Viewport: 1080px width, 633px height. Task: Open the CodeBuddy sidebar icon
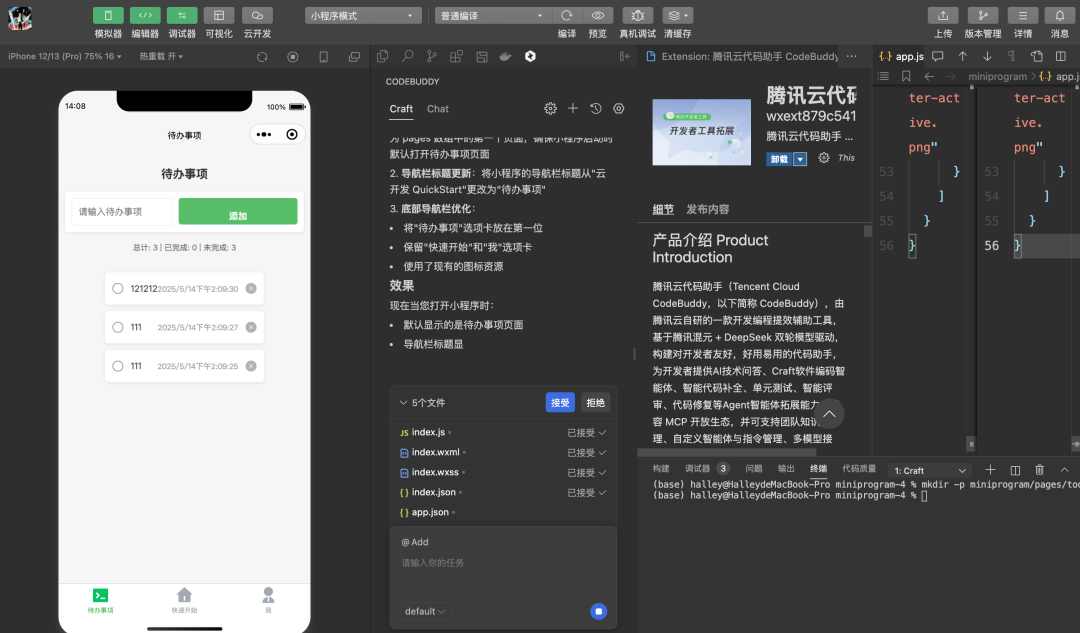coord(530,56)
